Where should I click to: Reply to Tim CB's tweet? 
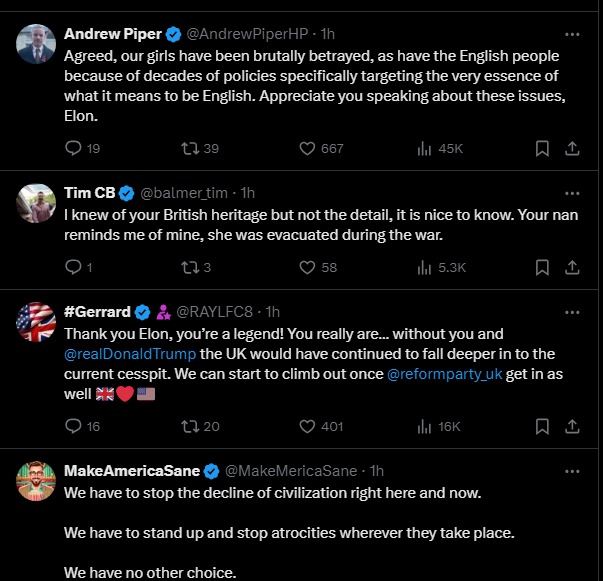coord(73,267)
